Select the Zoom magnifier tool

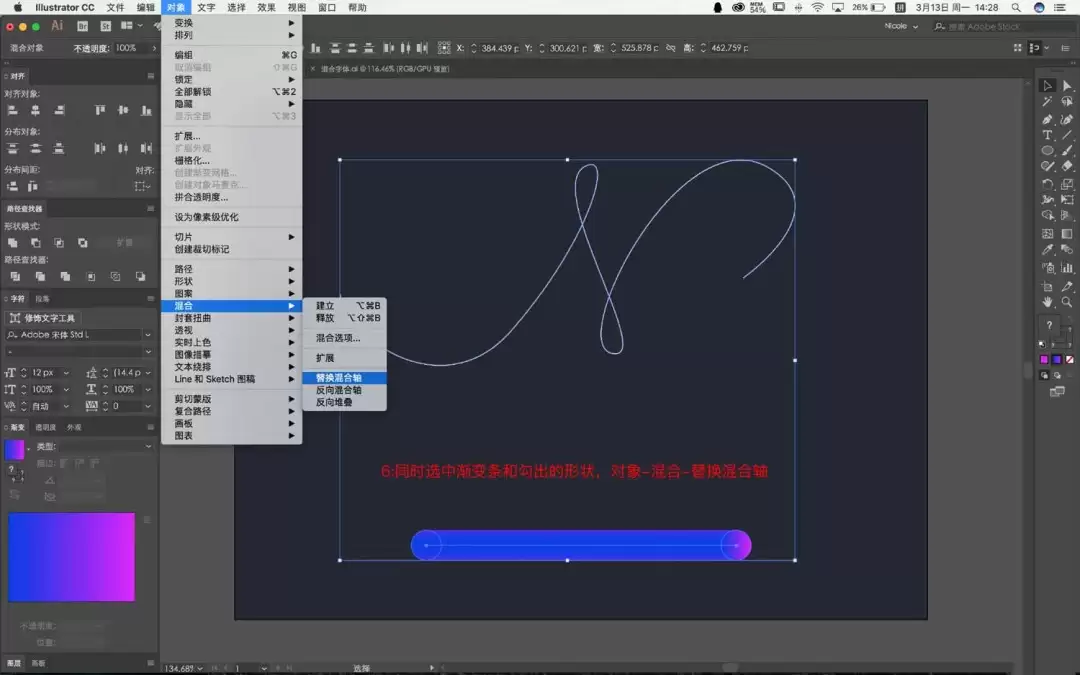click(1067, 302)
